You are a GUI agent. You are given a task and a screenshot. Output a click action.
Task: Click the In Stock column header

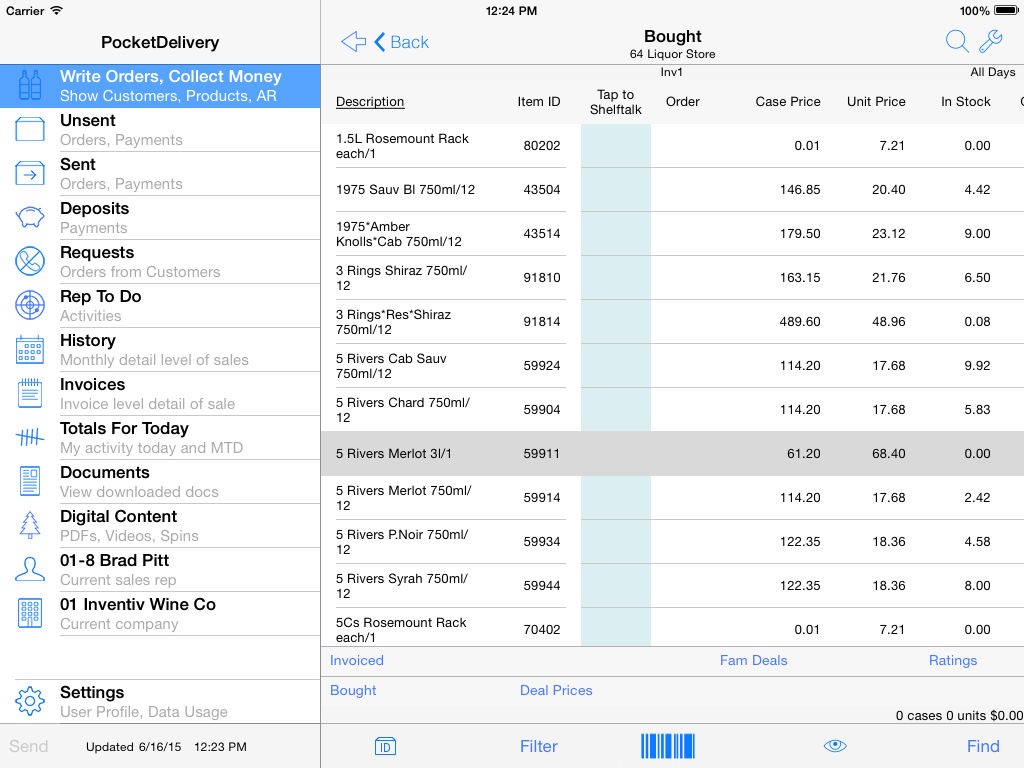[965, 102]
